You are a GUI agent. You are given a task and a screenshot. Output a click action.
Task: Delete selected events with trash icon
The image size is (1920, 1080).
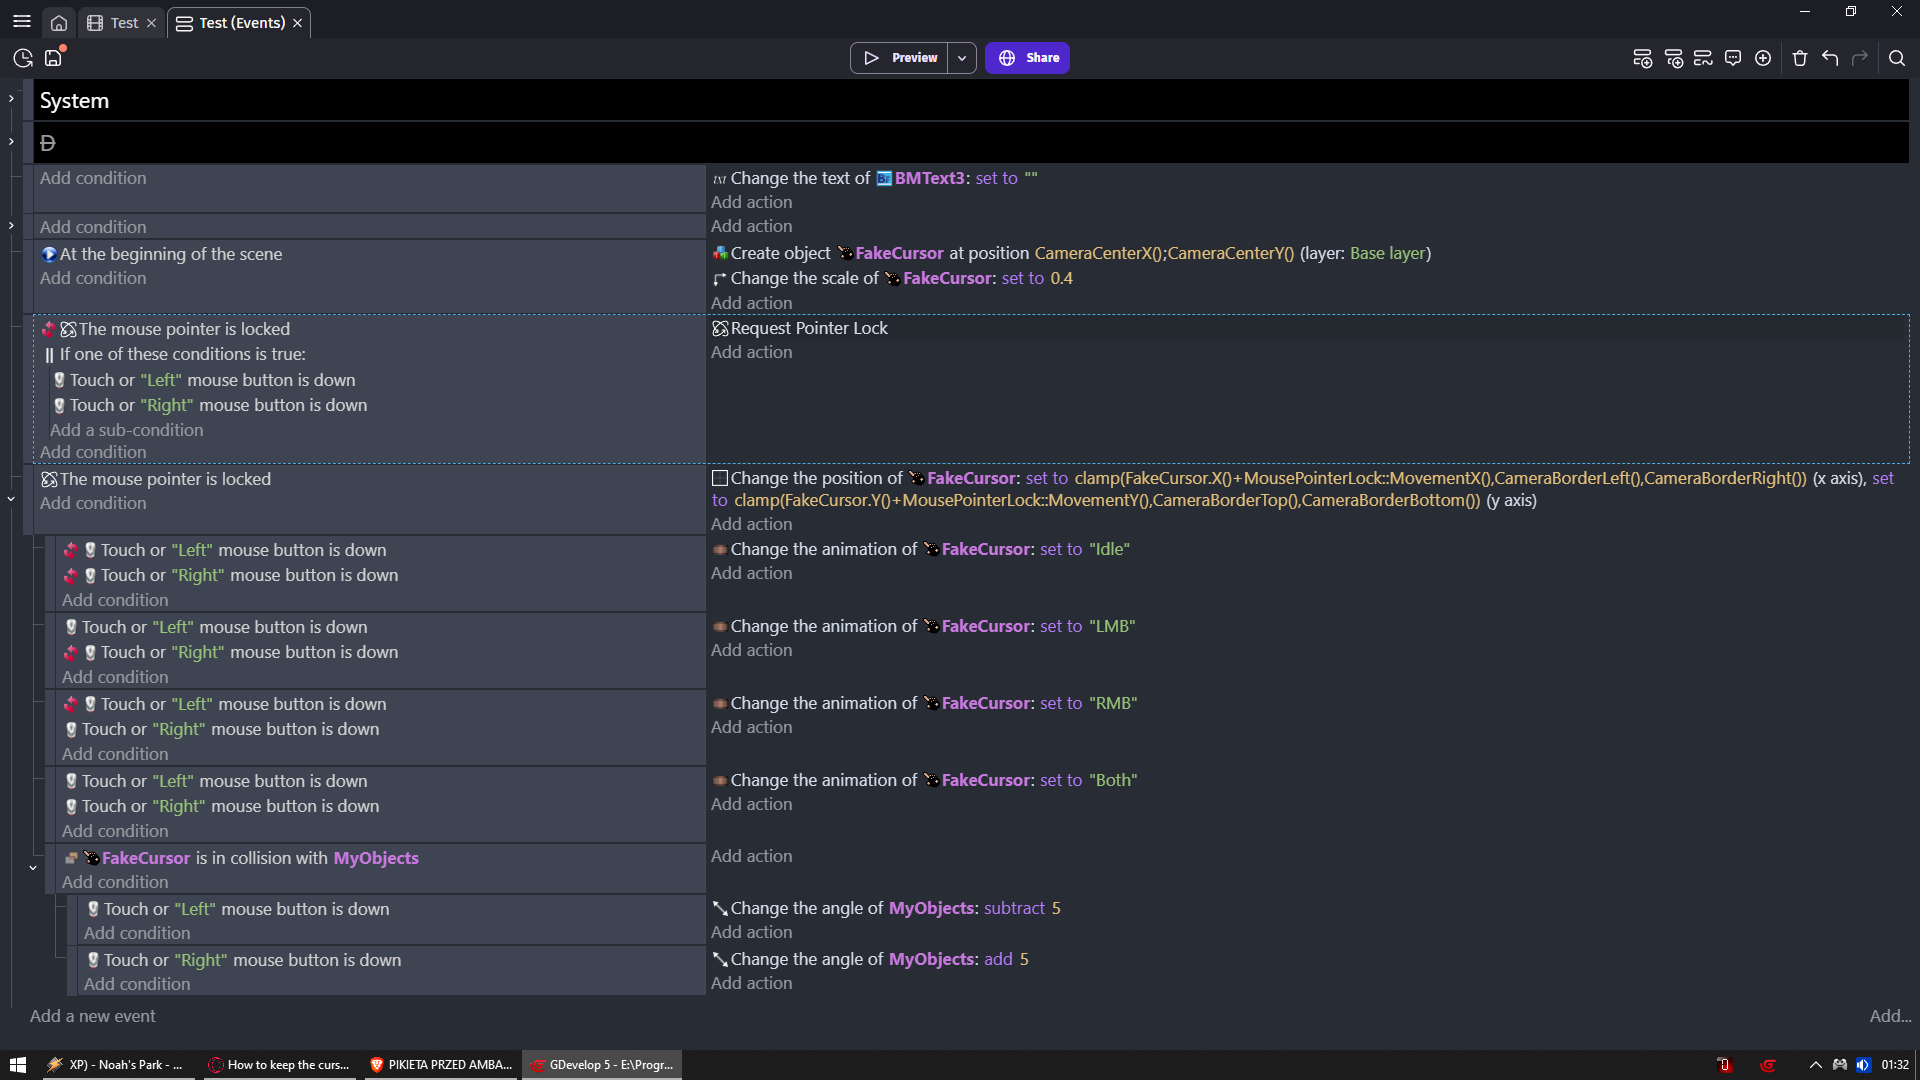(1800, 58)
